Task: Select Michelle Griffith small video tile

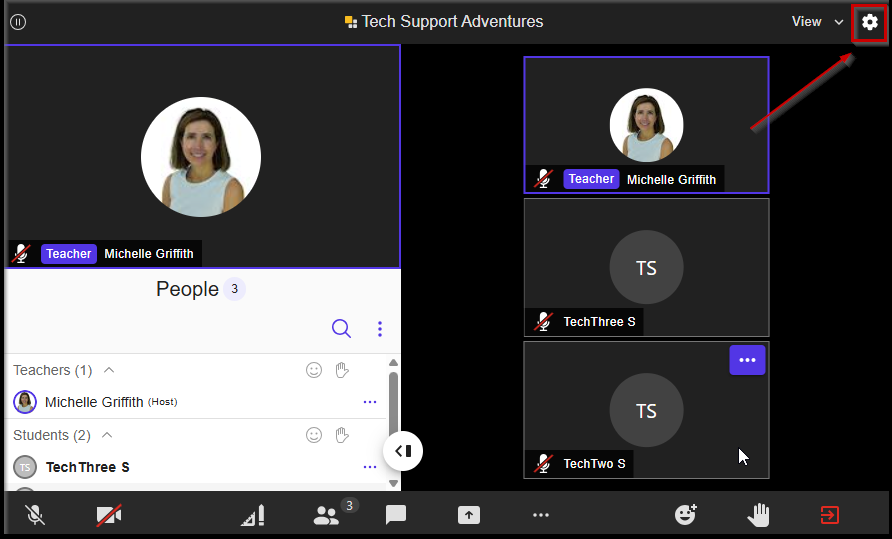Action: click(646, 125)
